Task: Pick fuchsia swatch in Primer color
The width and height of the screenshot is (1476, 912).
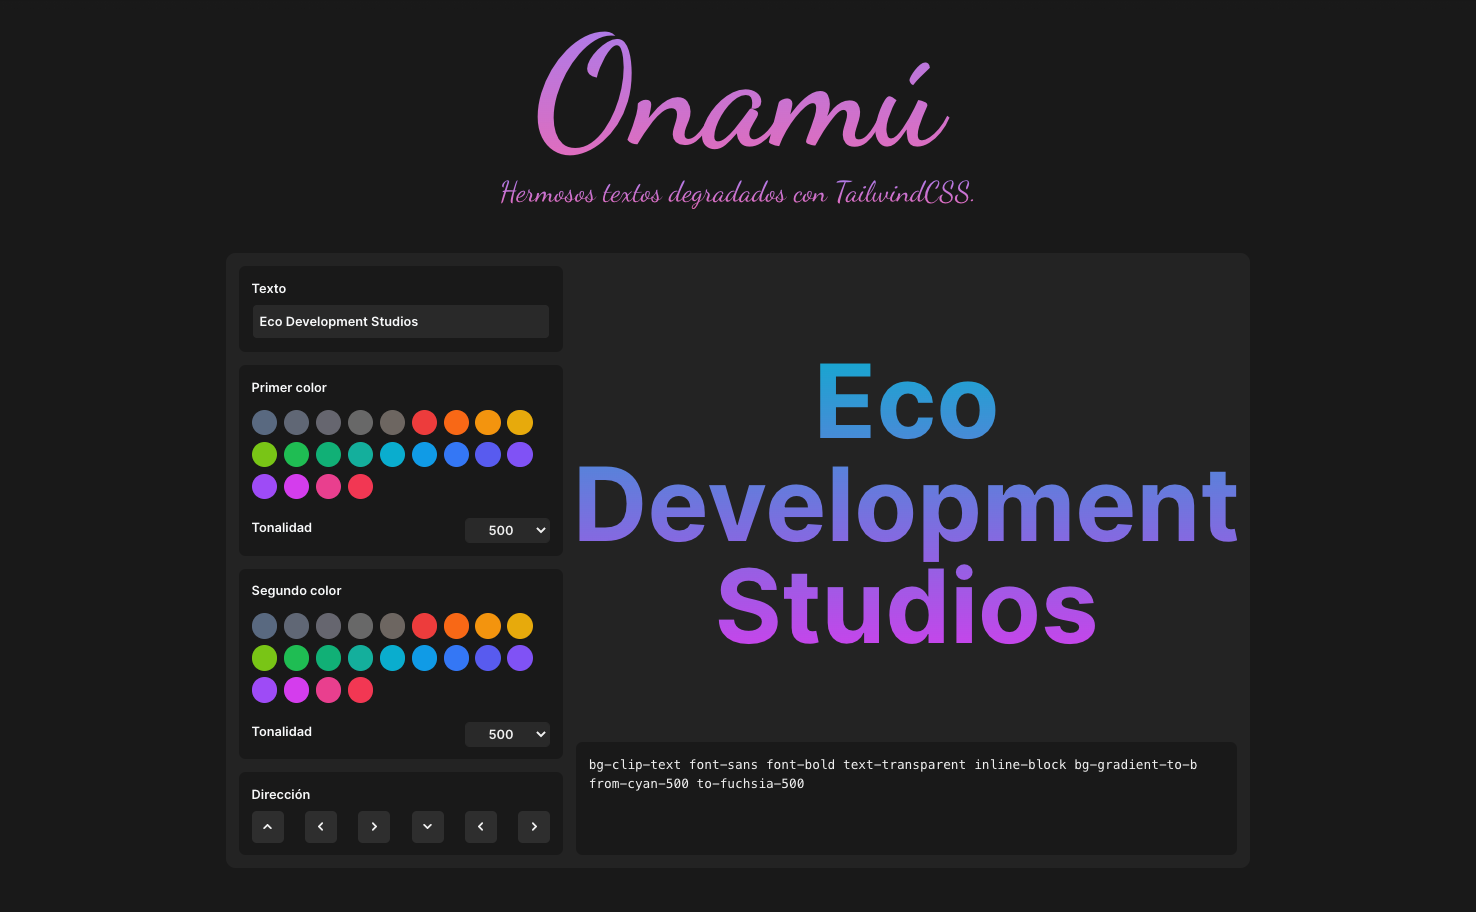Action: pos(296,486)
